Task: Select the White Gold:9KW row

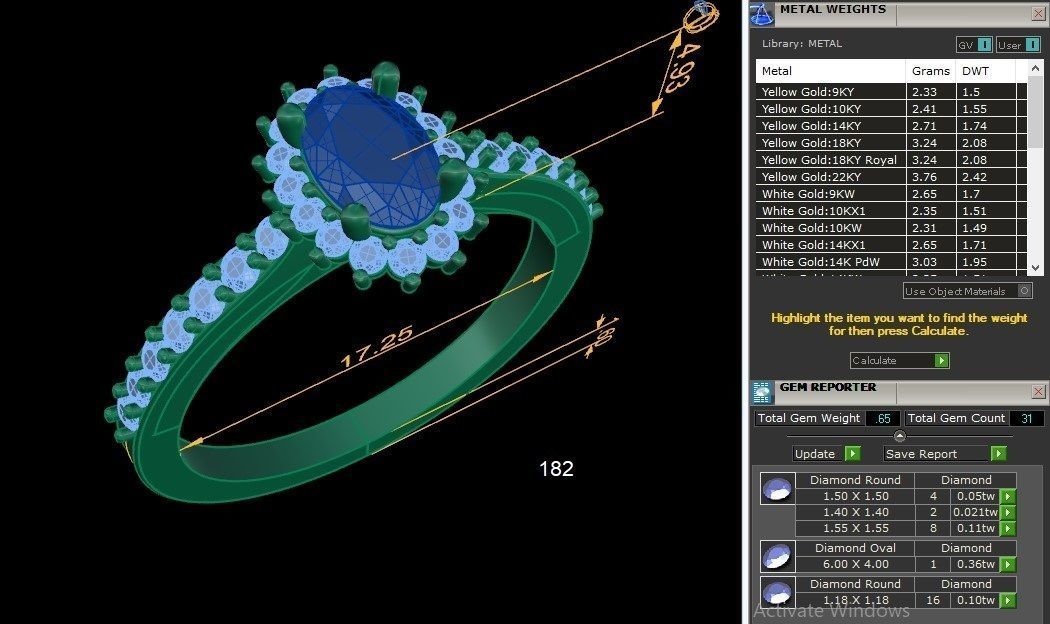Action: point(891,194)
